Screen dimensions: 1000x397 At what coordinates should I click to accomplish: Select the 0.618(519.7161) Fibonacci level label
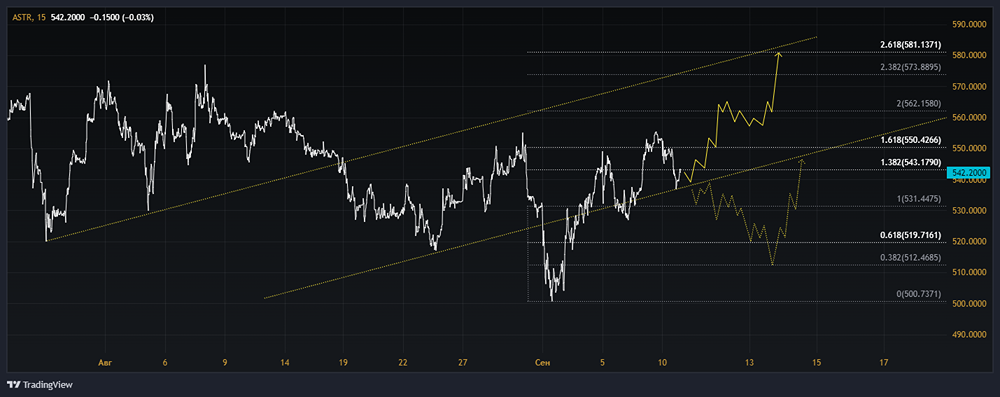(910, 235)
